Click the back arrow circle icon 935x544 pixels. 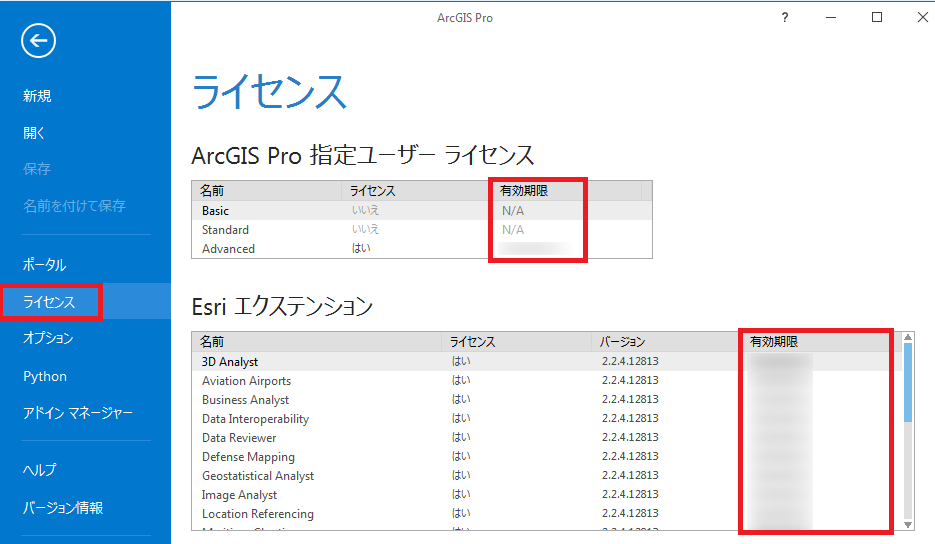tap(38, 40)
